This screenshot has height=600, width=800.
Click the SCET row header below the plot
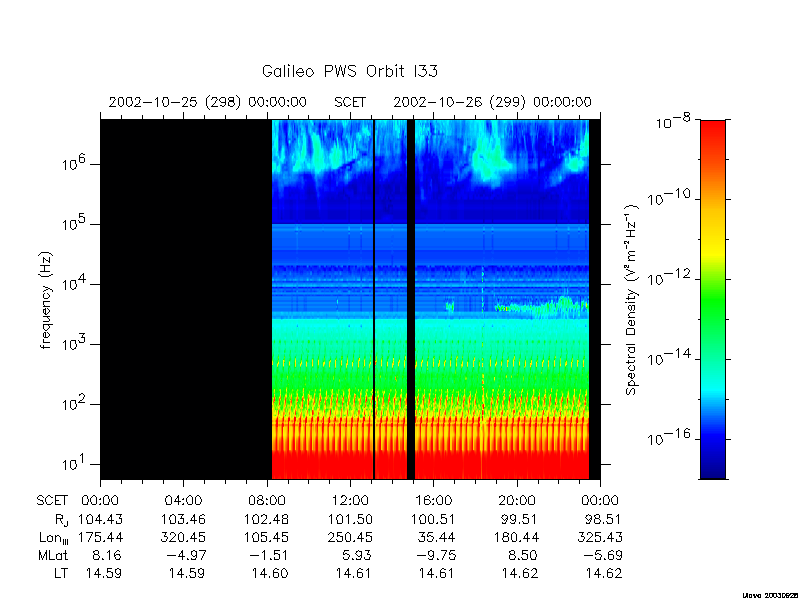pos(52,501)
